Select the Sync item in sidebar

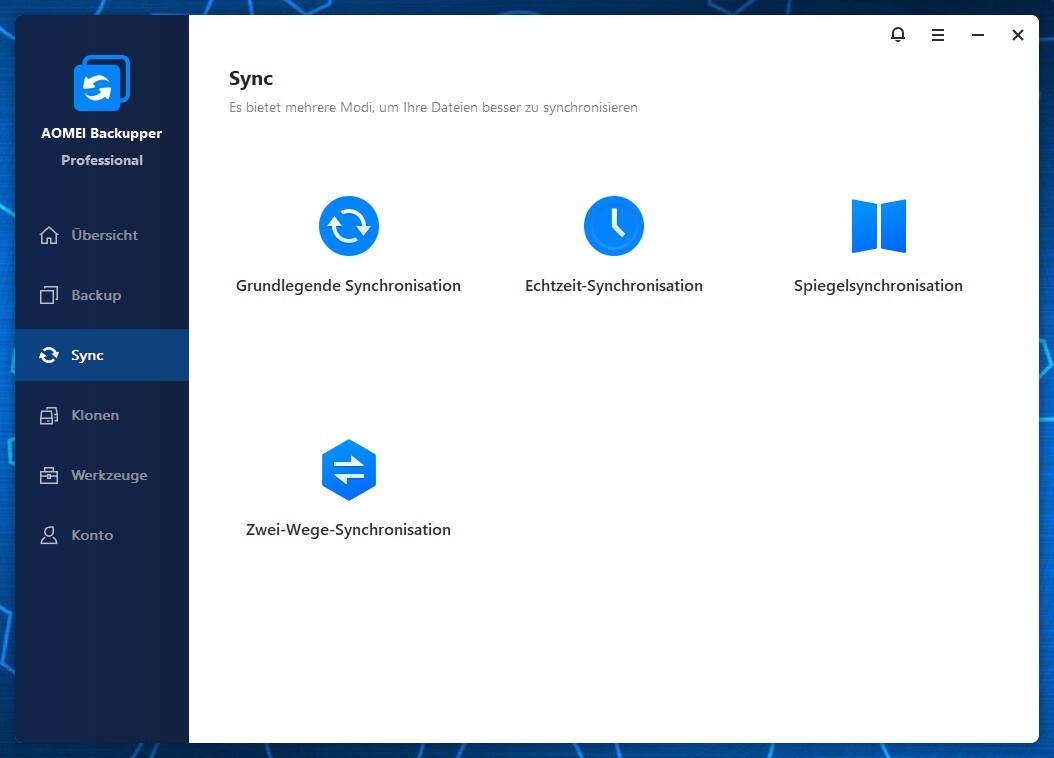pyautogui.click(x=87, y=356)
